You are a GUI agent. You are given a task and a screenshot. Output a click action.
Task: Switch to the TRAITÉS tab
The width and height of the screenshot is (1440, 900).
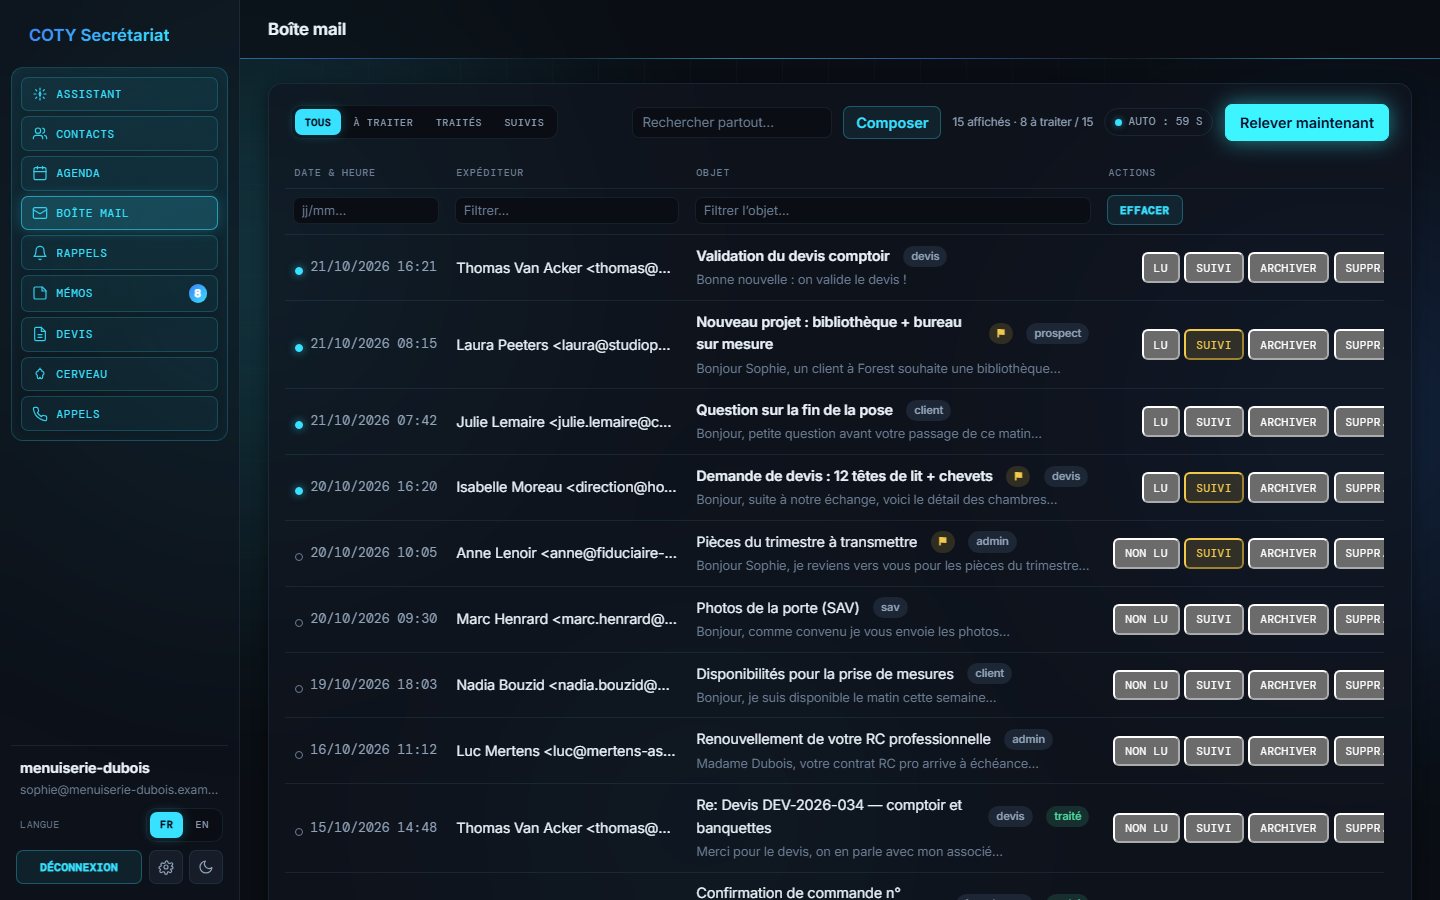(459, 122)
